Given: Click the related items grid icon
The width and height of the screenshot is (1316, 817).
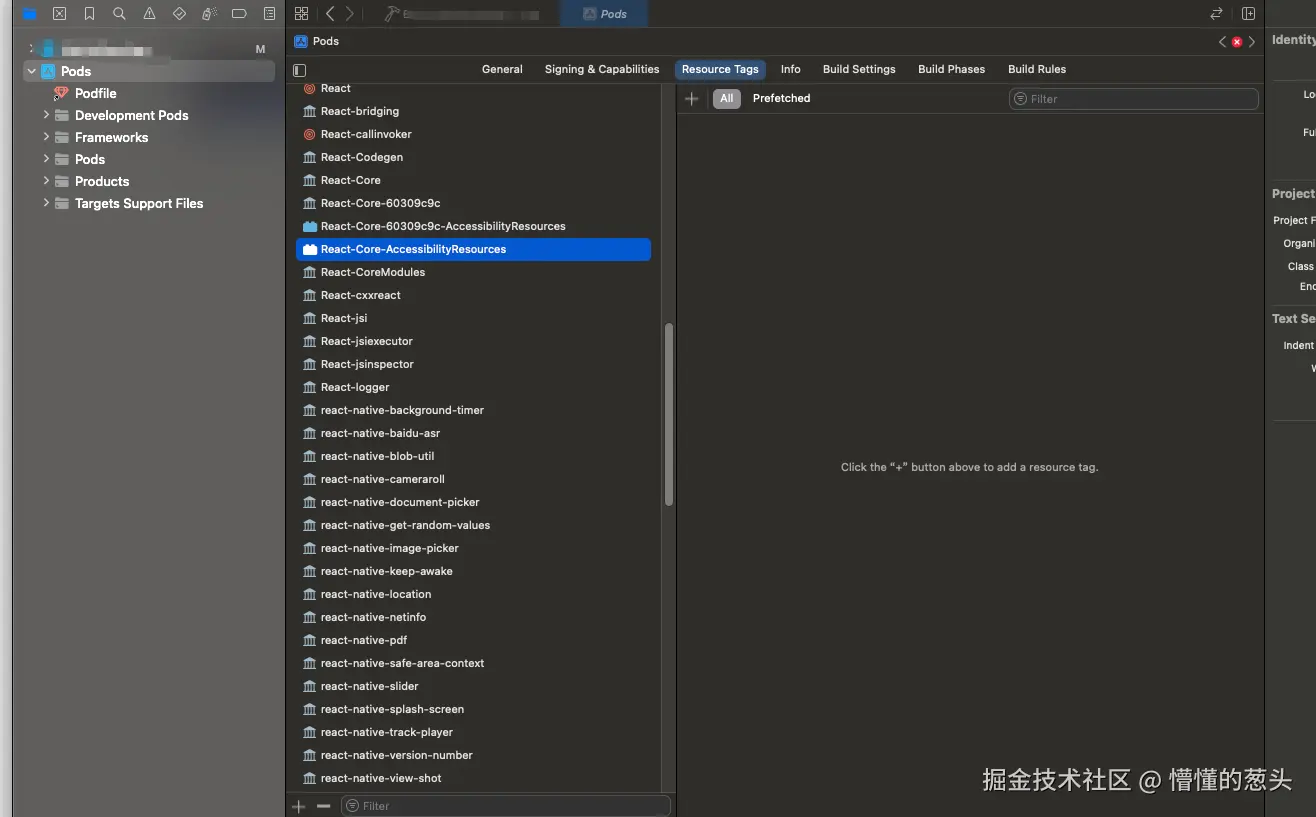Looking at the screenshot, I should coord(301,14).
